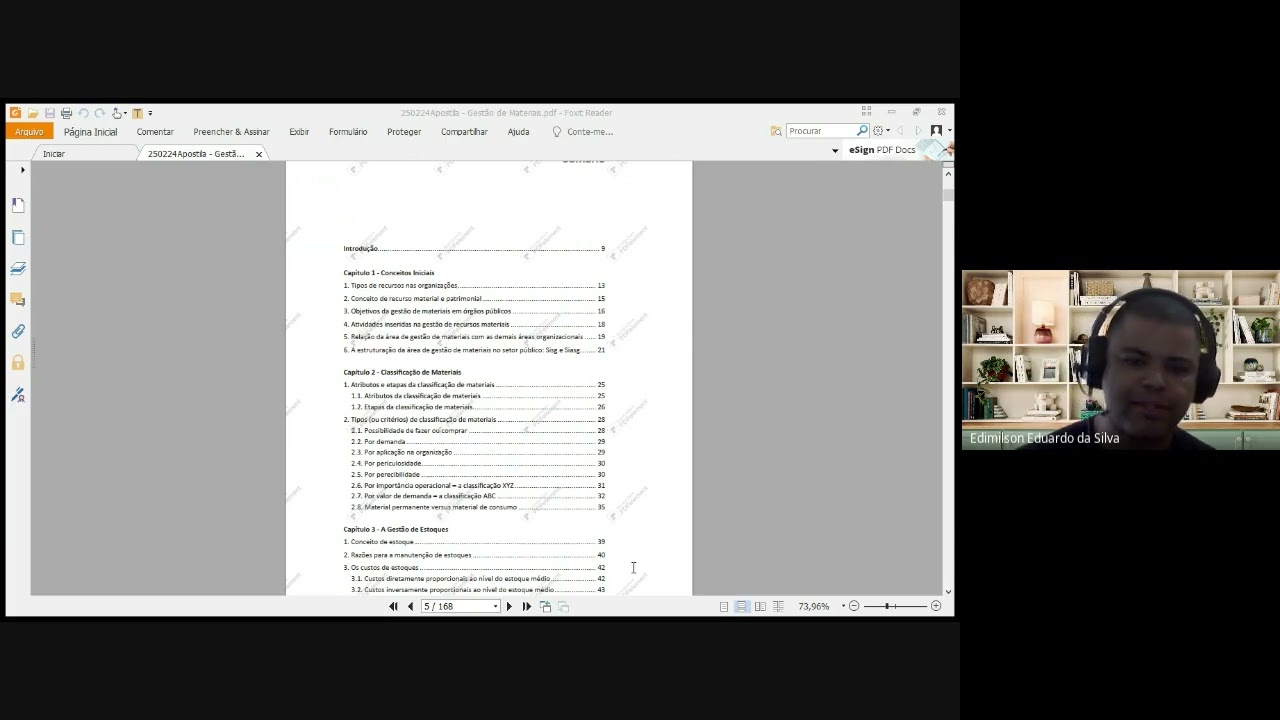
Task: Open the Arquivo menu
Action: pos(29,132)
